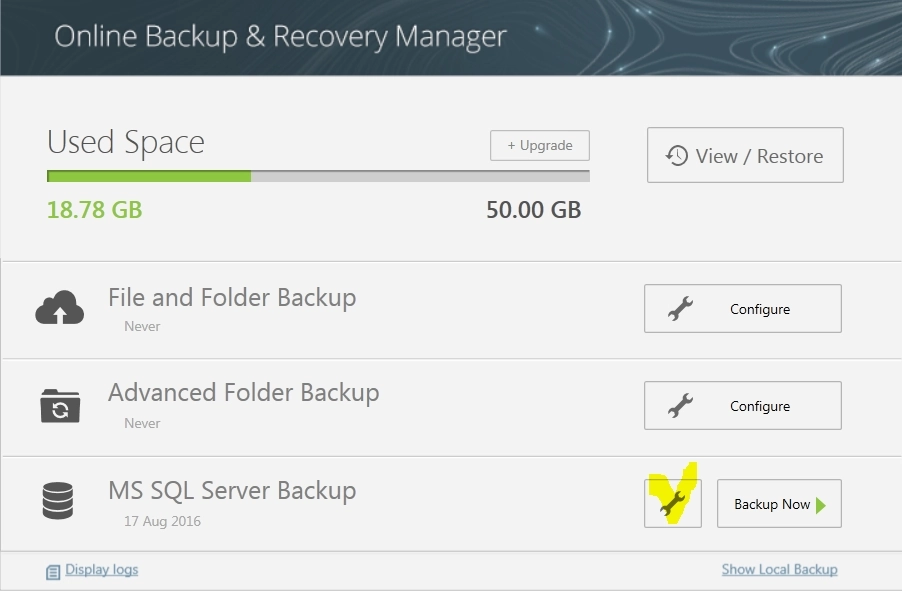Open MS SQL Server Backup wrench settings
The image size is (902, 591).
[x=672, y=504]
